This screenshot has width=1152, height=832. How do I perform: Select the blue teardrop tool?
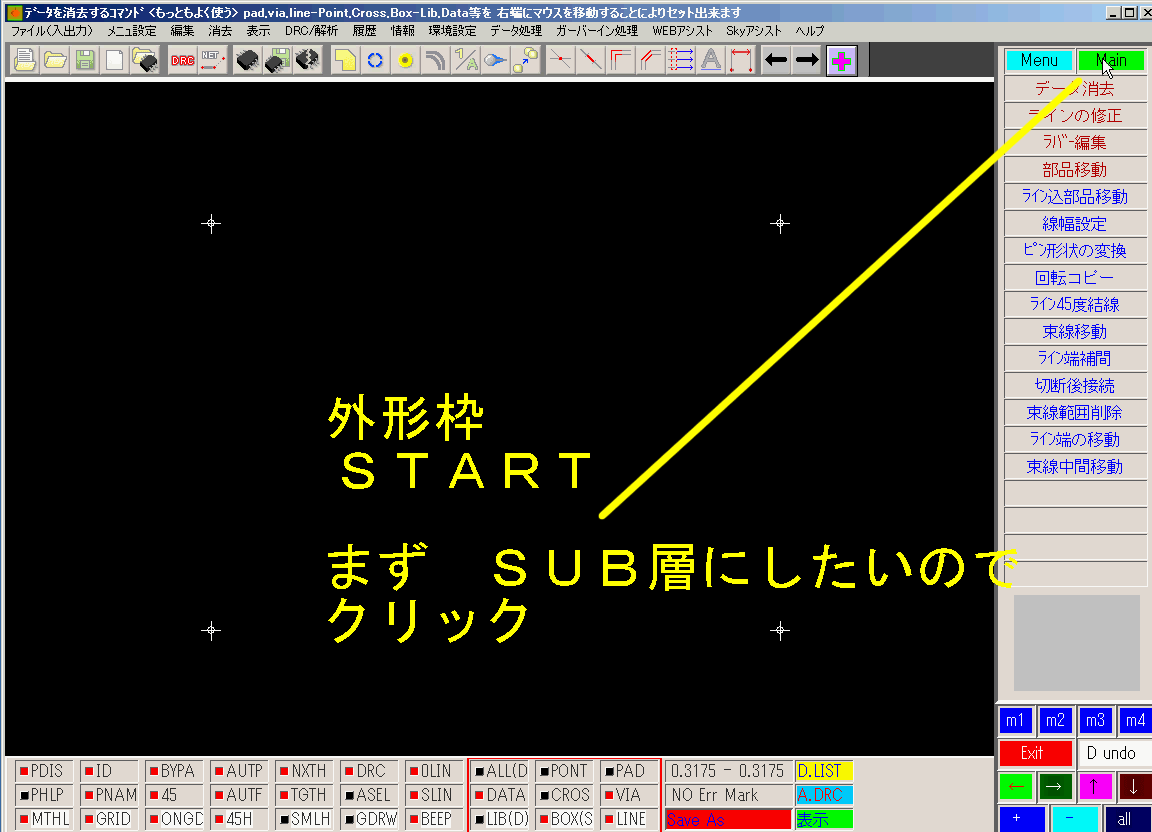coord(496,60)
